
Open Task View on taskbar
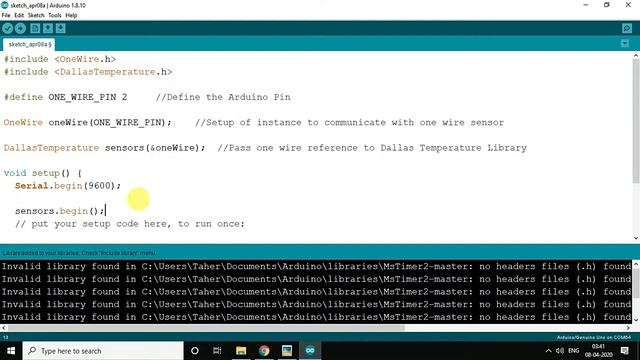217,351
